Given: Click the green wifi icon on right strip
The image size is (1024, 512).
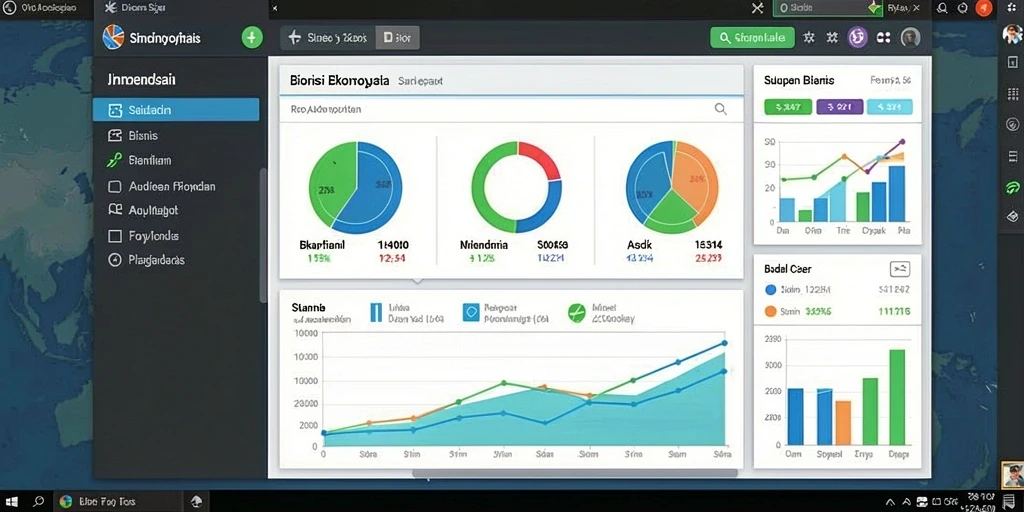Looking at the screenshot, I should pos(1012,187).
